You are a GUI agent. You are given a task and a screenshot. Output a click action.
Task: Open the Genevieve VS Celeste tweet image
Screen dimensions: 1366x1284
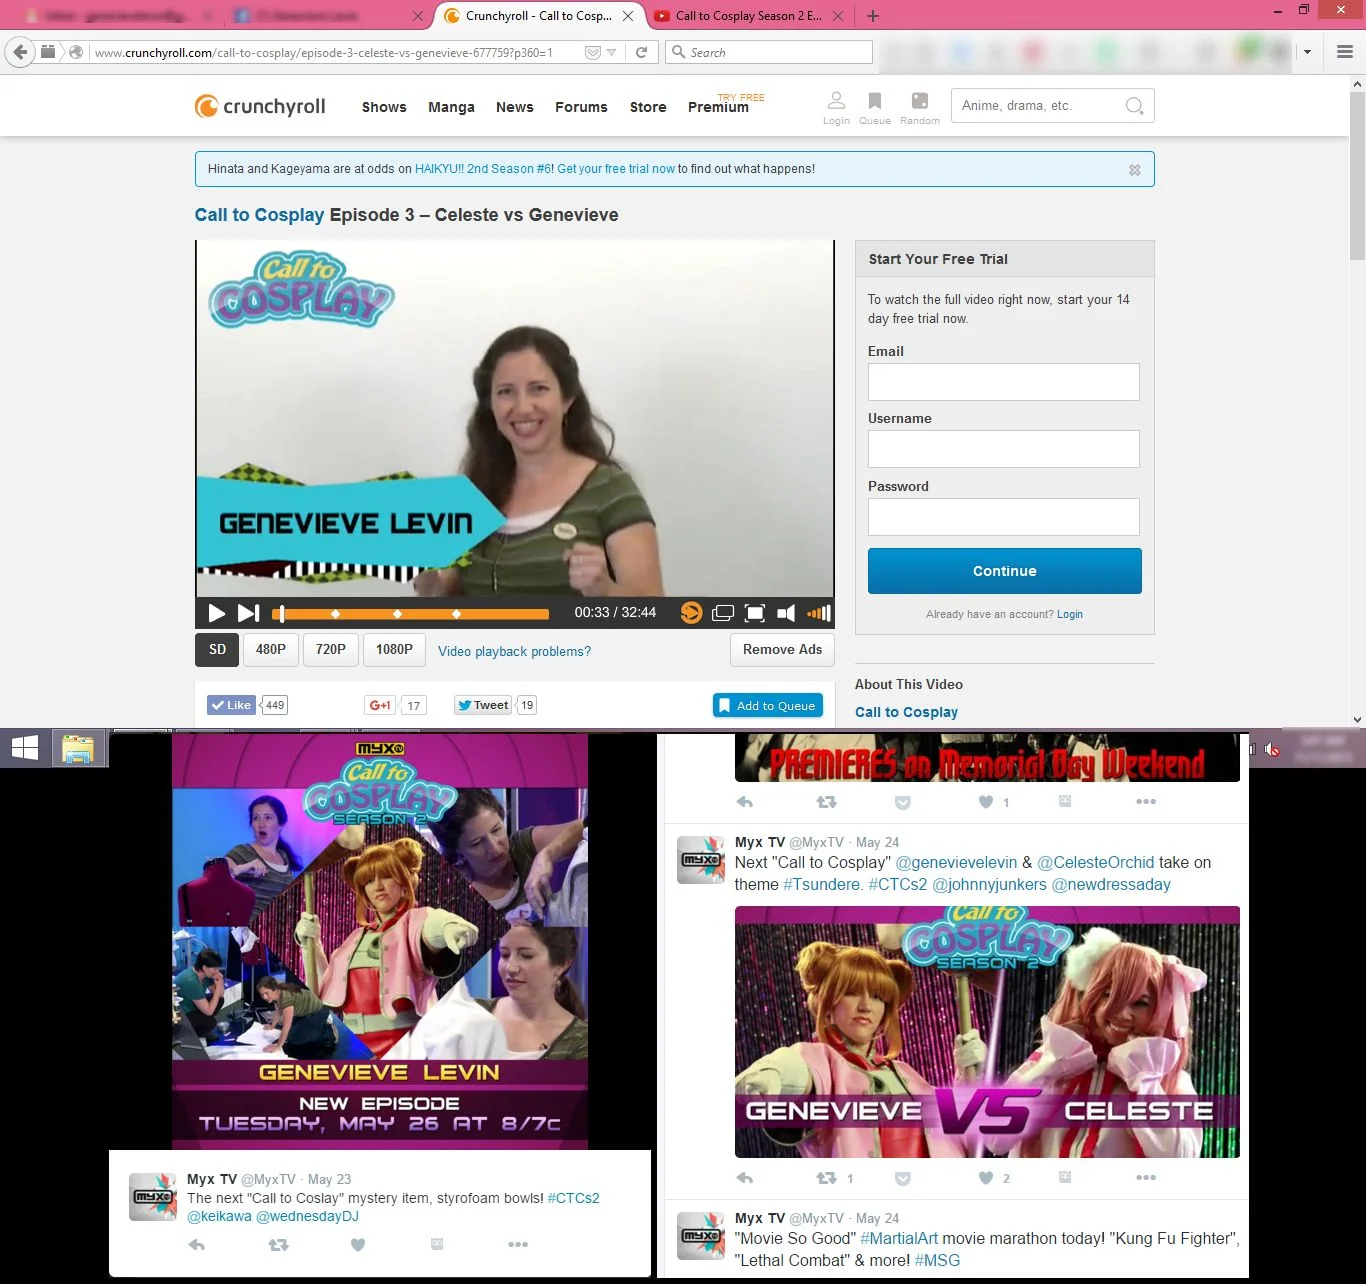coord(987,1032)
